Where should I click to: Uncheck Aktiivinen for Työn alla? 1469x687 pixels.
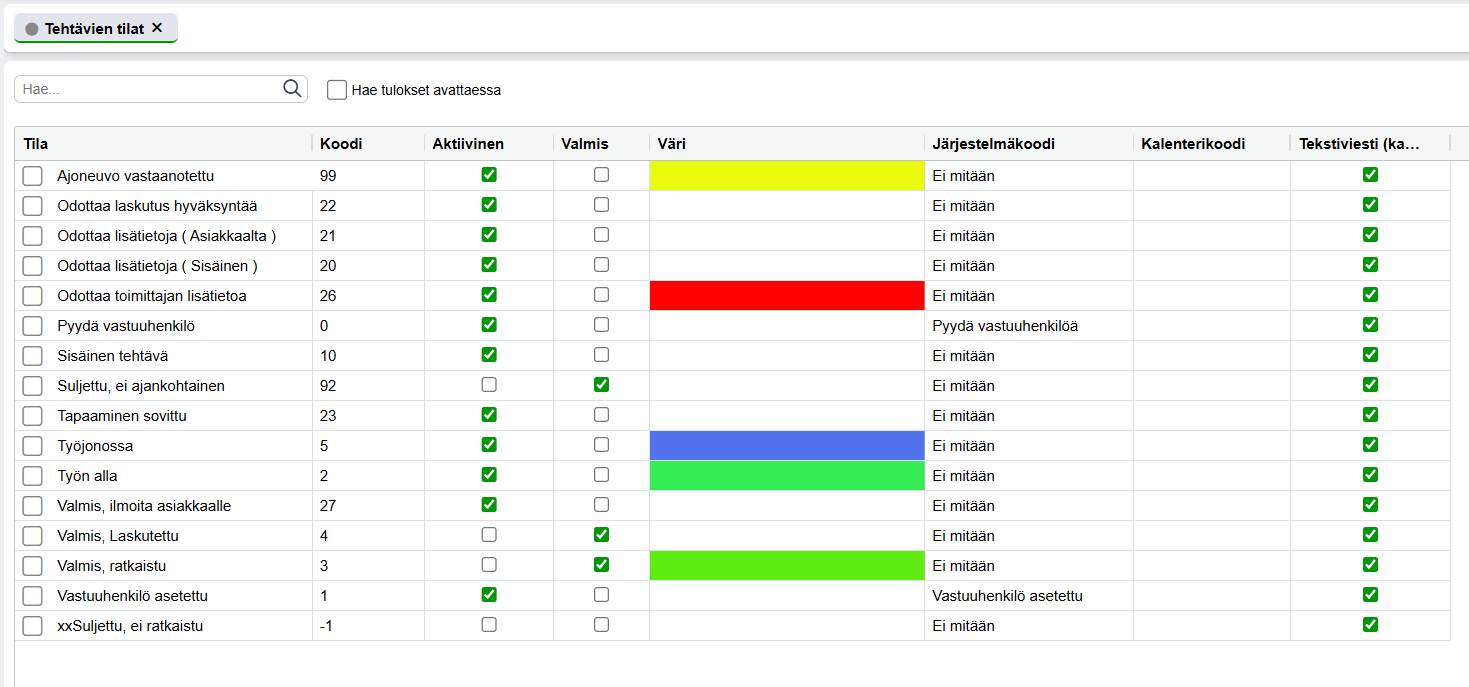coord(489,474)
